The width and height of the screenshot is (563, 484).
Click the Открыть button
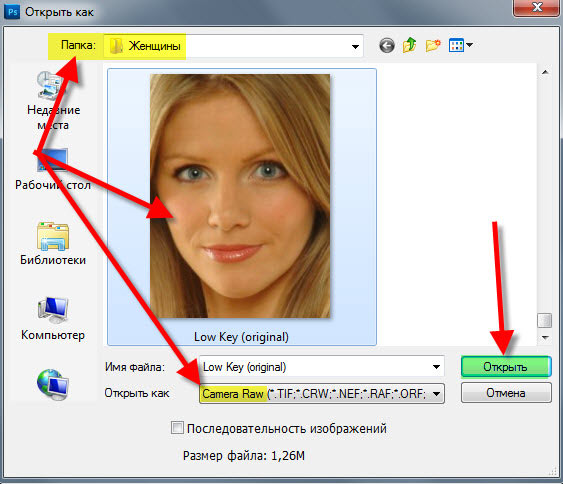[506, 367]
